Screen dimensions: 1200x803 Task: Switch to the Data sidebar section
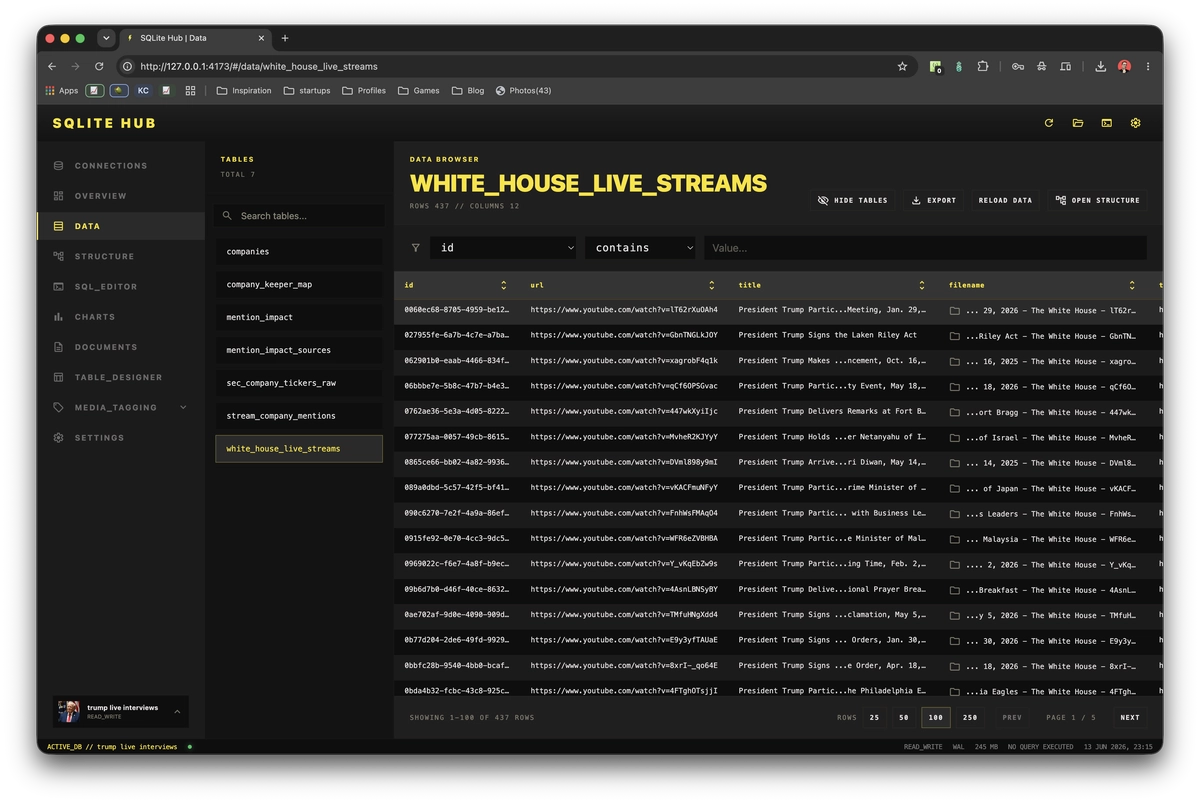coord(121,226)
